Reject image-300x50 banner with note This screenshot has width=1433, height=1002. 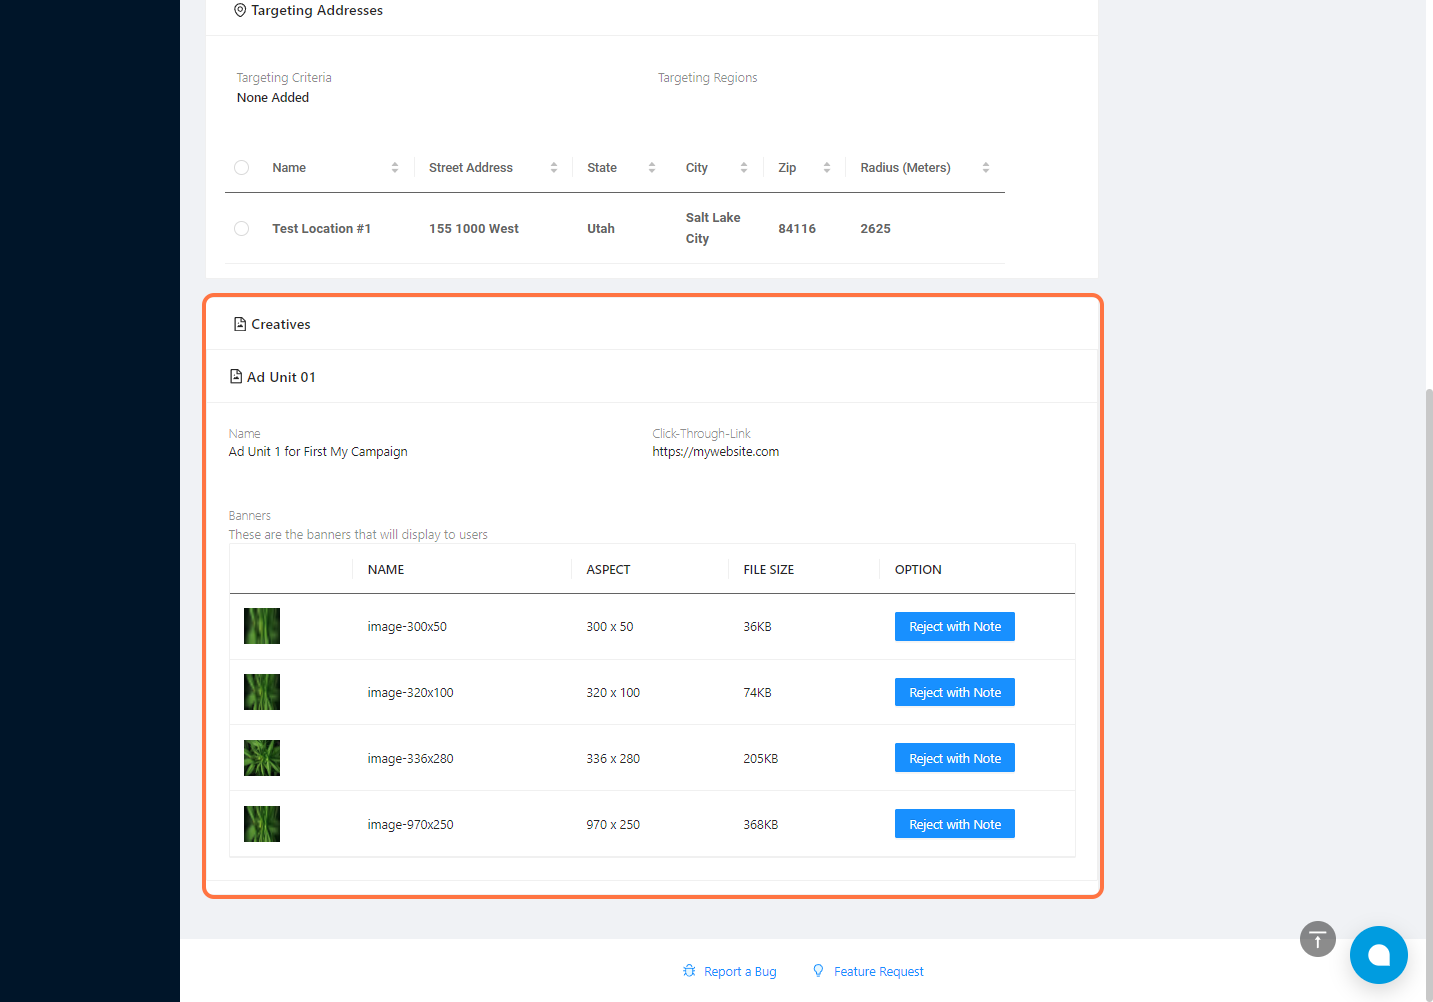[955, 627]
